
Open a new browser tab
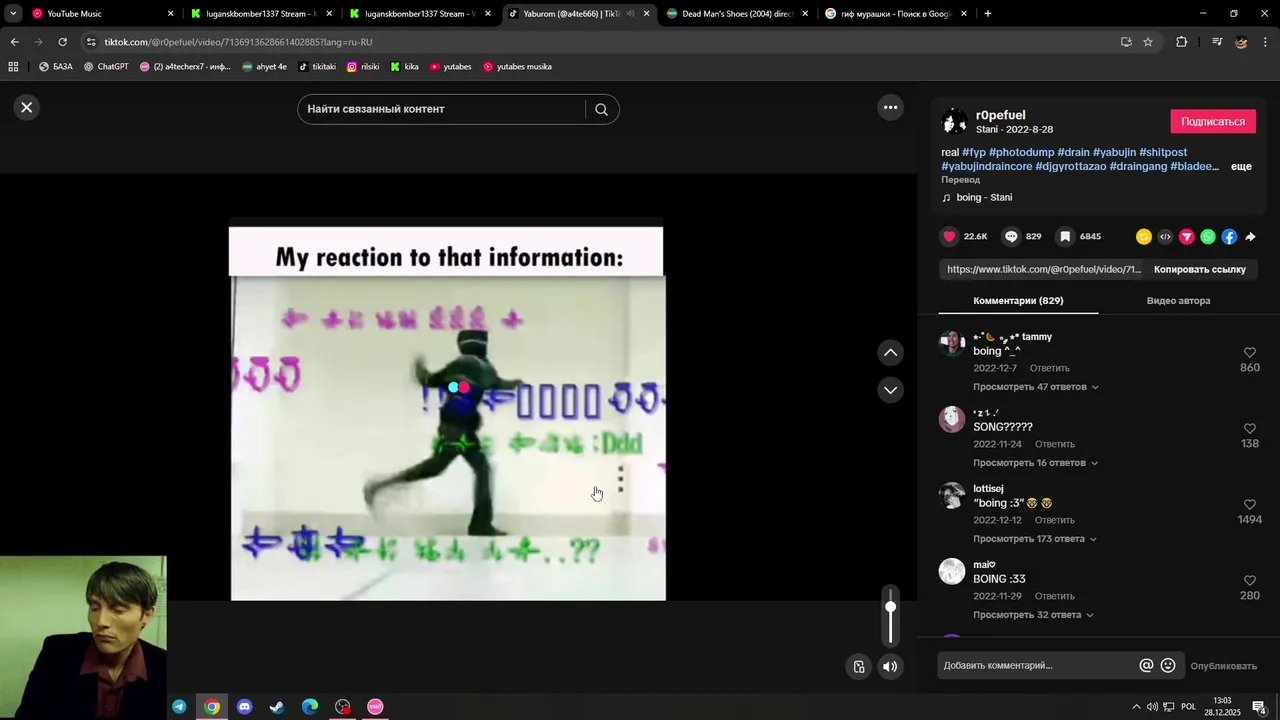(987, 14)
